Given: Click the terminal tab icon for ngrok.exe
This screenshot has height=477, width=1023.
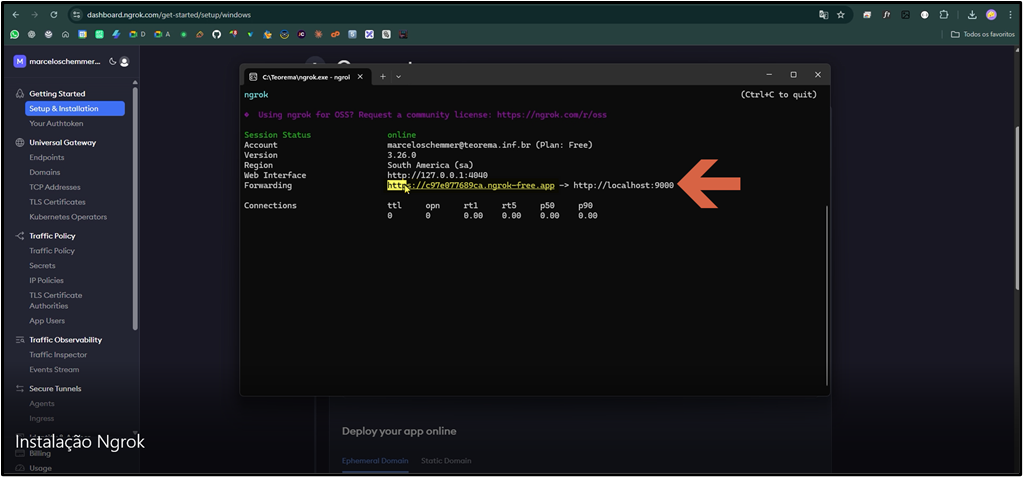Looking at the screenshot, I should (253, 76).
